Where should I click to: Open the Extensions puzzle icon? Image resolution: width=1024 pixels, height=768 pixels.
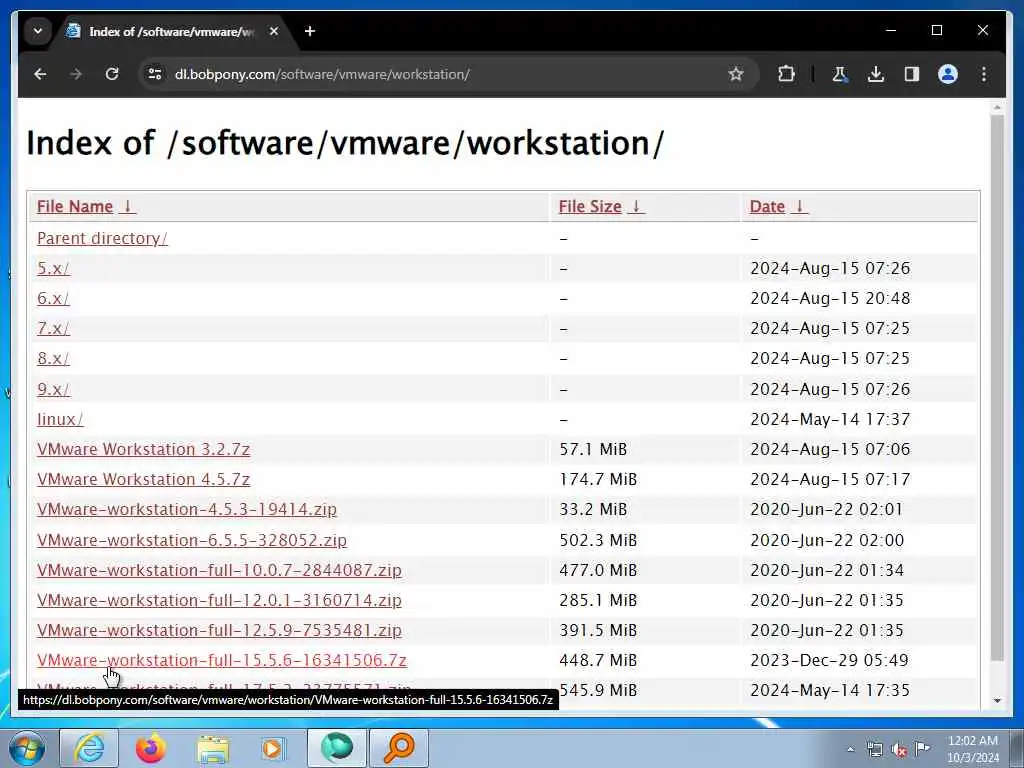coord(786,74)
